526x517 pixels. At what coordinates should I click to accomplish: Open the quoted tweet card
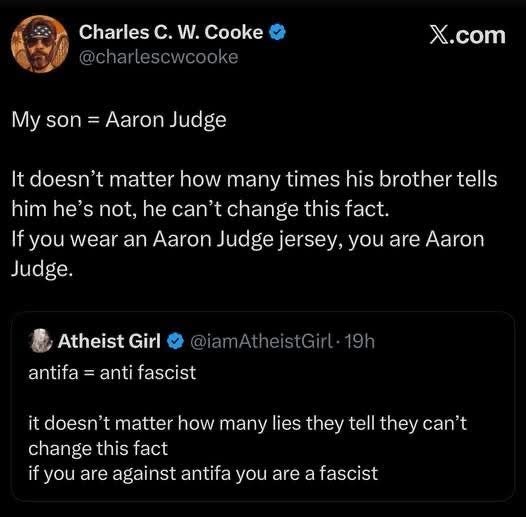(263, 406)
